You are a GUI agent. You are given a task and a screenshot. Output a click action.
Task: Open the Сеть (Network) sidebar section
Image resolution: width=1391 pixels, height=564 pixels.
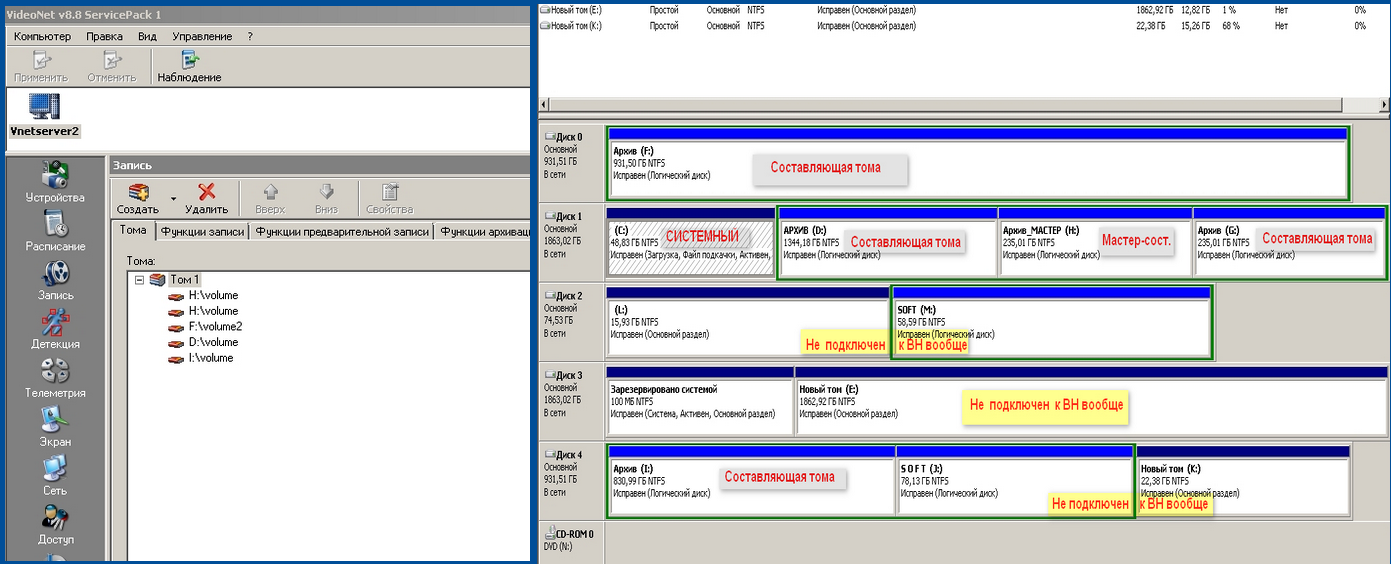click(55, 474)
